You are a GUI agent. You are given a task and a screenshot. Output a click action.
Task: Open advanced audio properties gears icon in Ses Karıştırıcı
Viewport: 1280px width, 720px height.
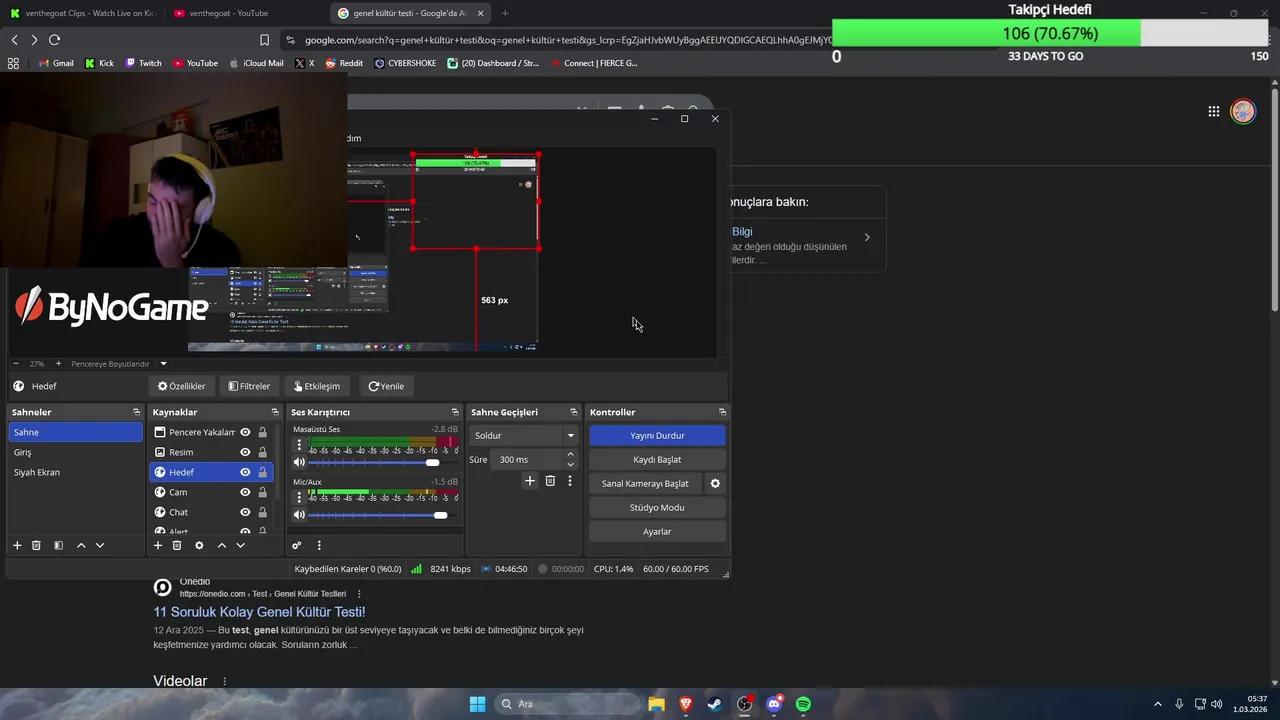coord(297,545)
